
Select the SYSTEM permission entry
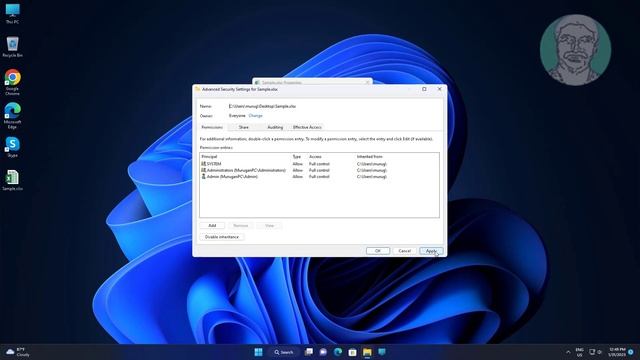pyautogui.click(x=319, y=164)
